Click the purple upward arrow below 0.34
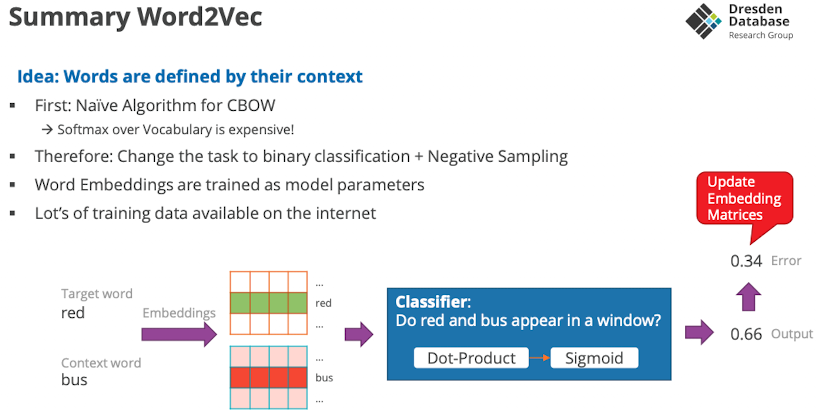The image size is (817, 413). pyautogui.click(x=746, y=297)
